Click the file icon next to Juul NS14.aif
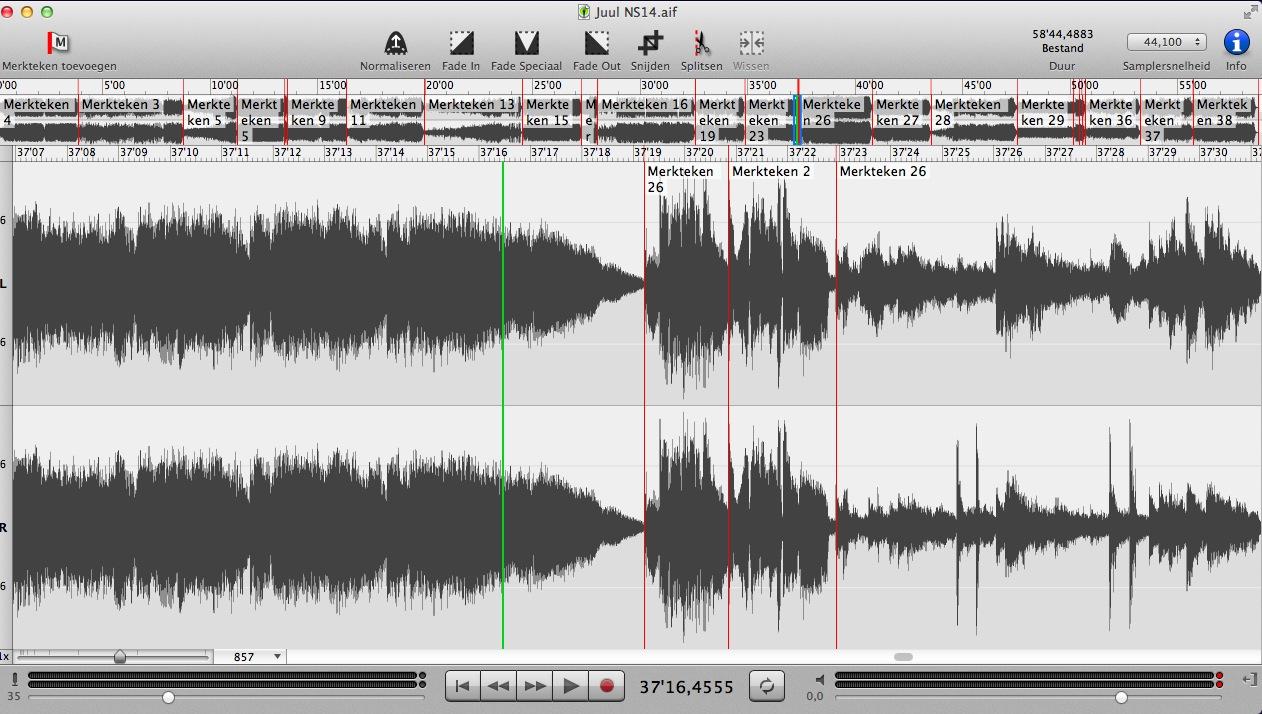1262x714 pixels. tap(584, 12)
